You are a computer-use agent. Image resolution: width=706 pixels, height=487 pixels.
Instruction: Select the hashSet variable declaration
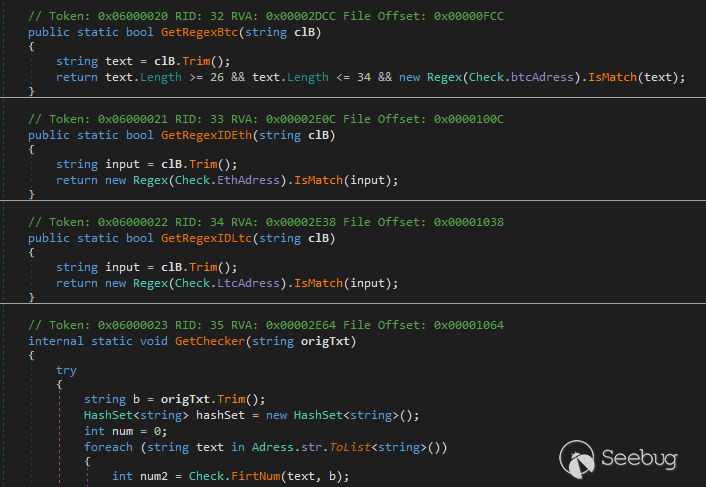(x=220, y=415)
